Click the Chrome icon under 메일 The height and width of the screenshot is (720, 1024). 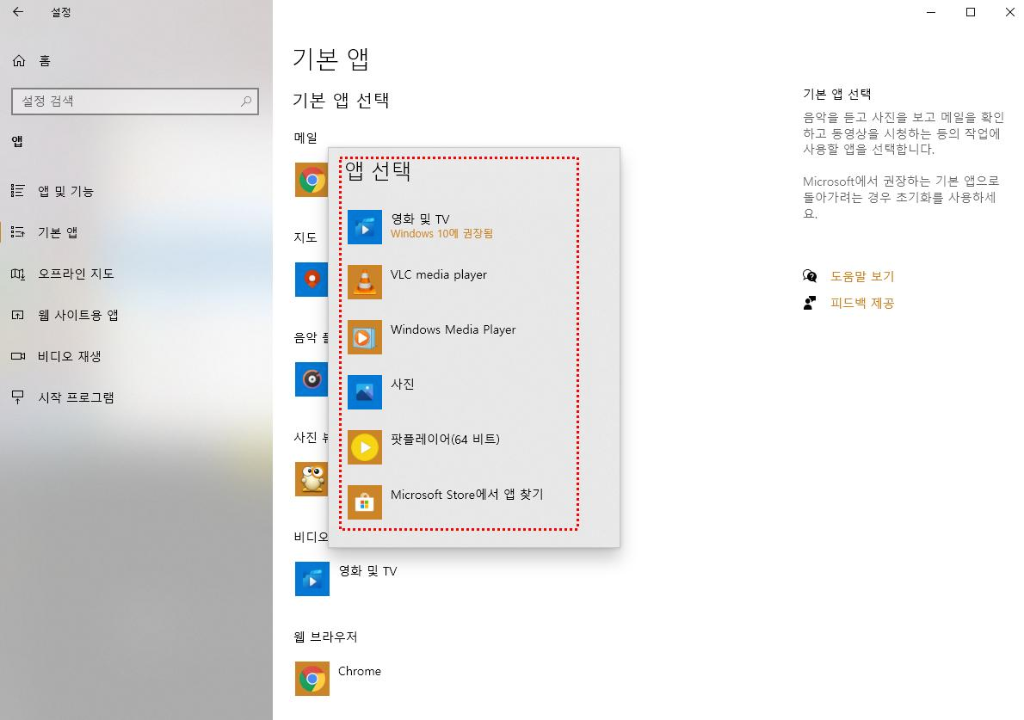click(x=312, y=180)
